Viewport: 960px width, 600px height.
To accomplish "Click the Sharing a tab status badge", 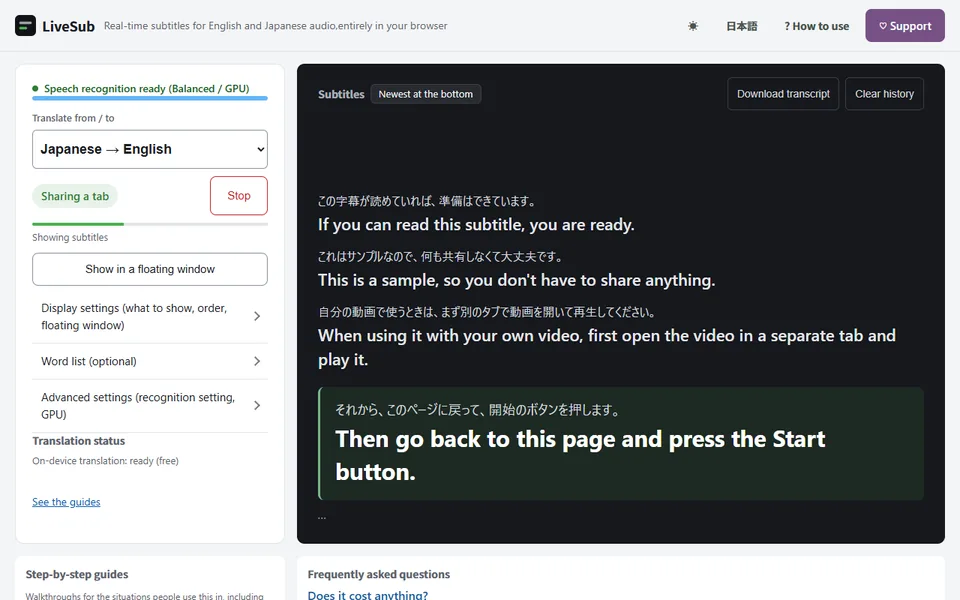I will 75,196.
